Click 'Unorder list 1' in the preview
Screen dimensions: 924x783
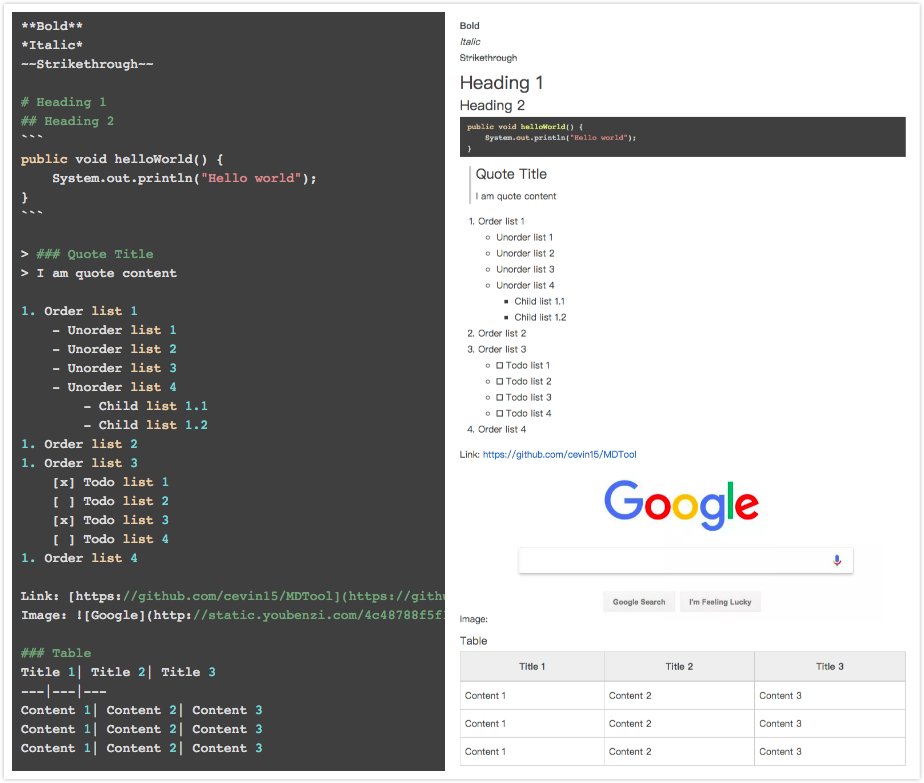coord(524,237)
